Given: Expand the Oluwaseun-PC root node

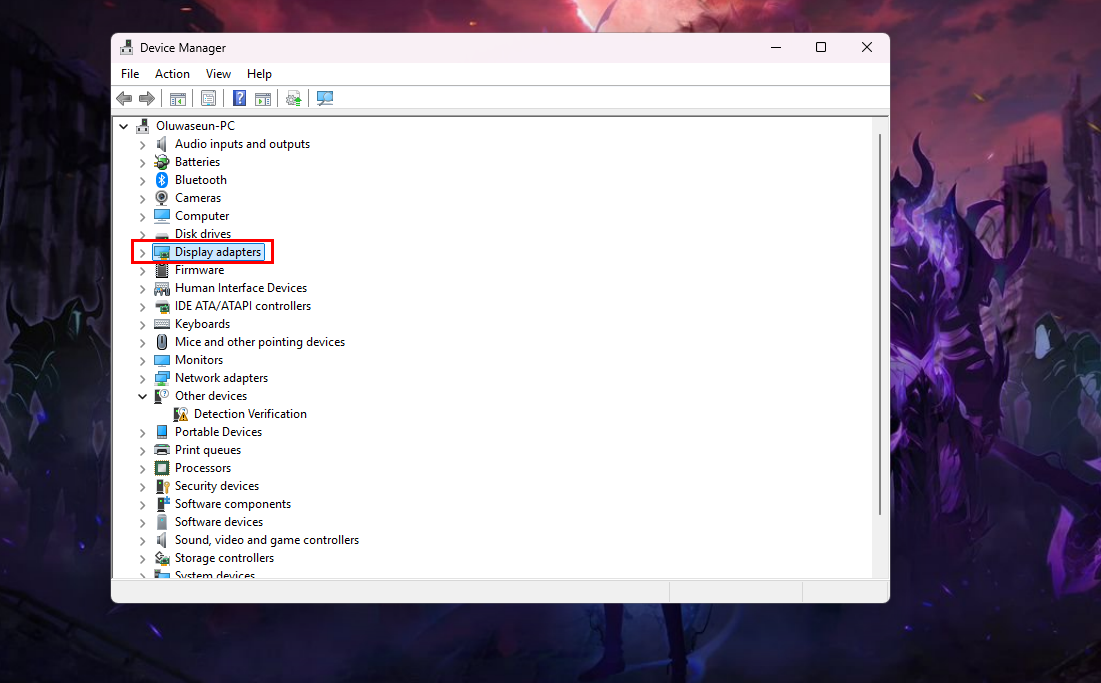Looking at the screenshot, I should pyautogui.click(x=123, y=125).
